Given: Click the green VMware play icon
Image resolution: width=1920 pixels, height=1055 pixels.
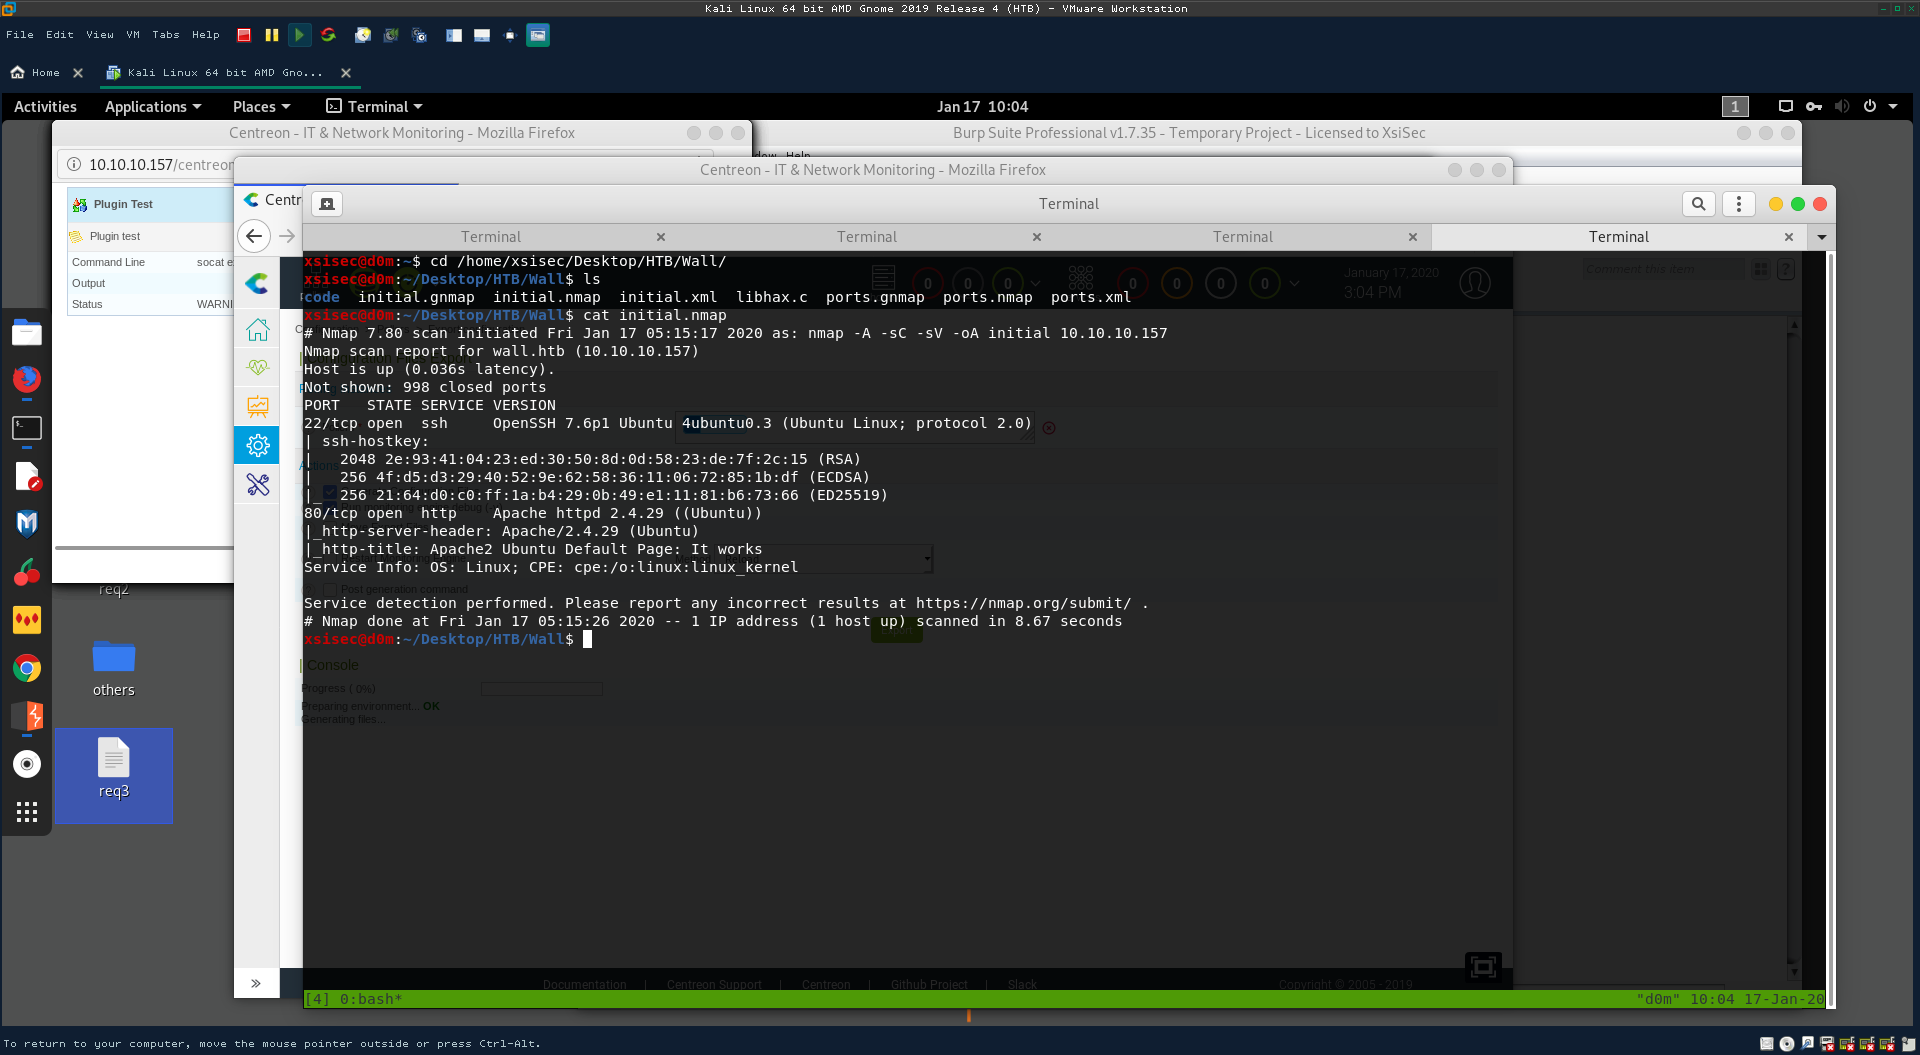Looking at the screenshot, I should click(x=299, y=35).
